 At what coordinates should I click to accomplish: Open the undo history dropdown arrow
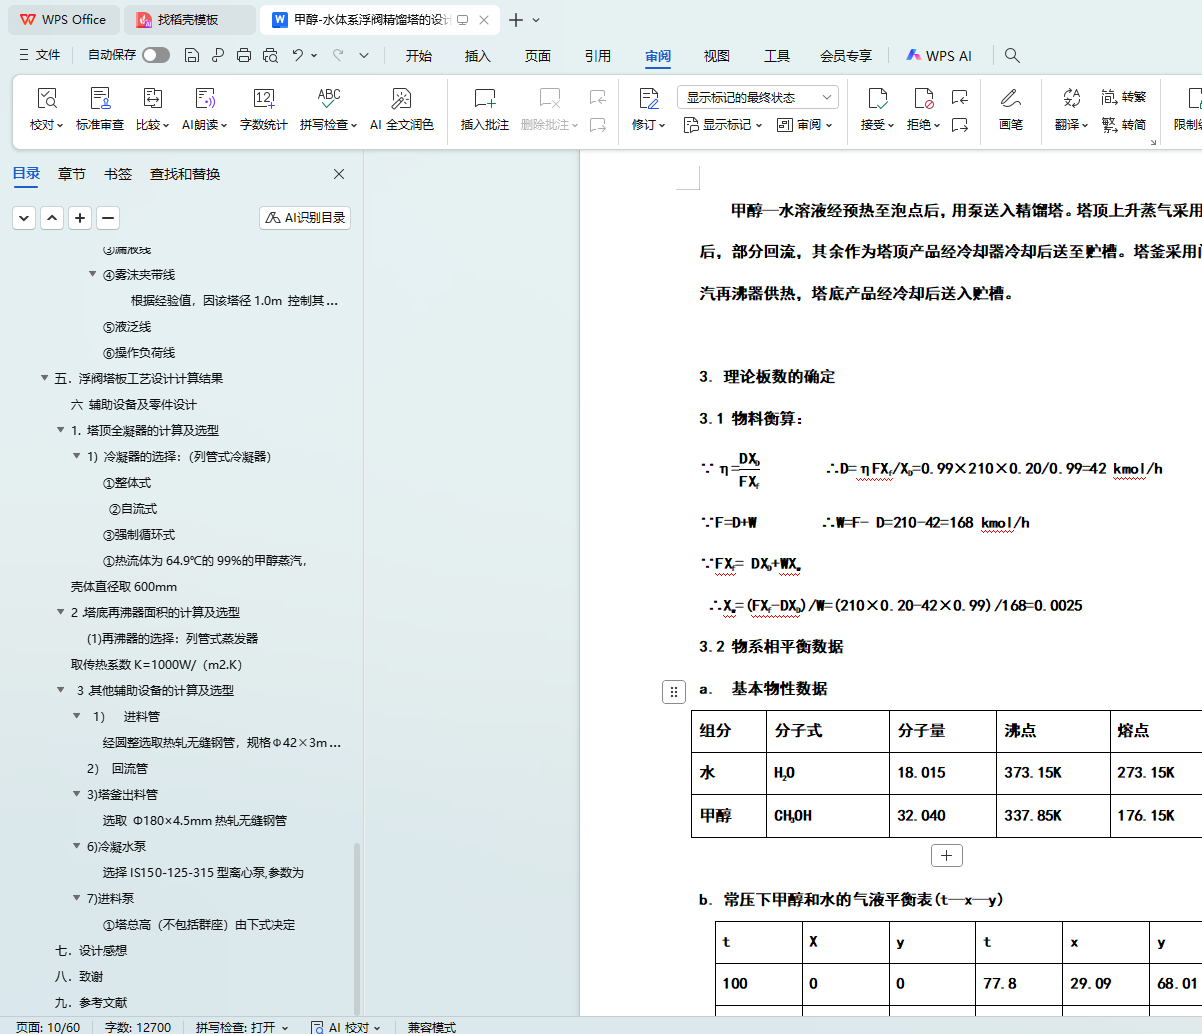tap(314, 55)
